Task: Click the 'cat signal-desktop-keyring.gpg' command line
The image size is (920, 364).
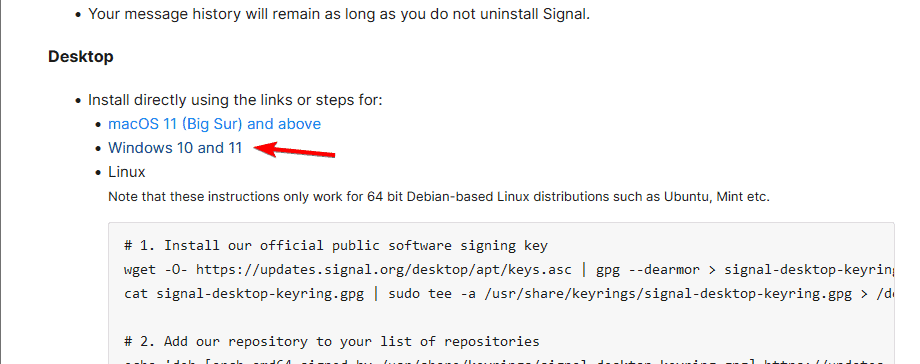Action: pos(509,294)
